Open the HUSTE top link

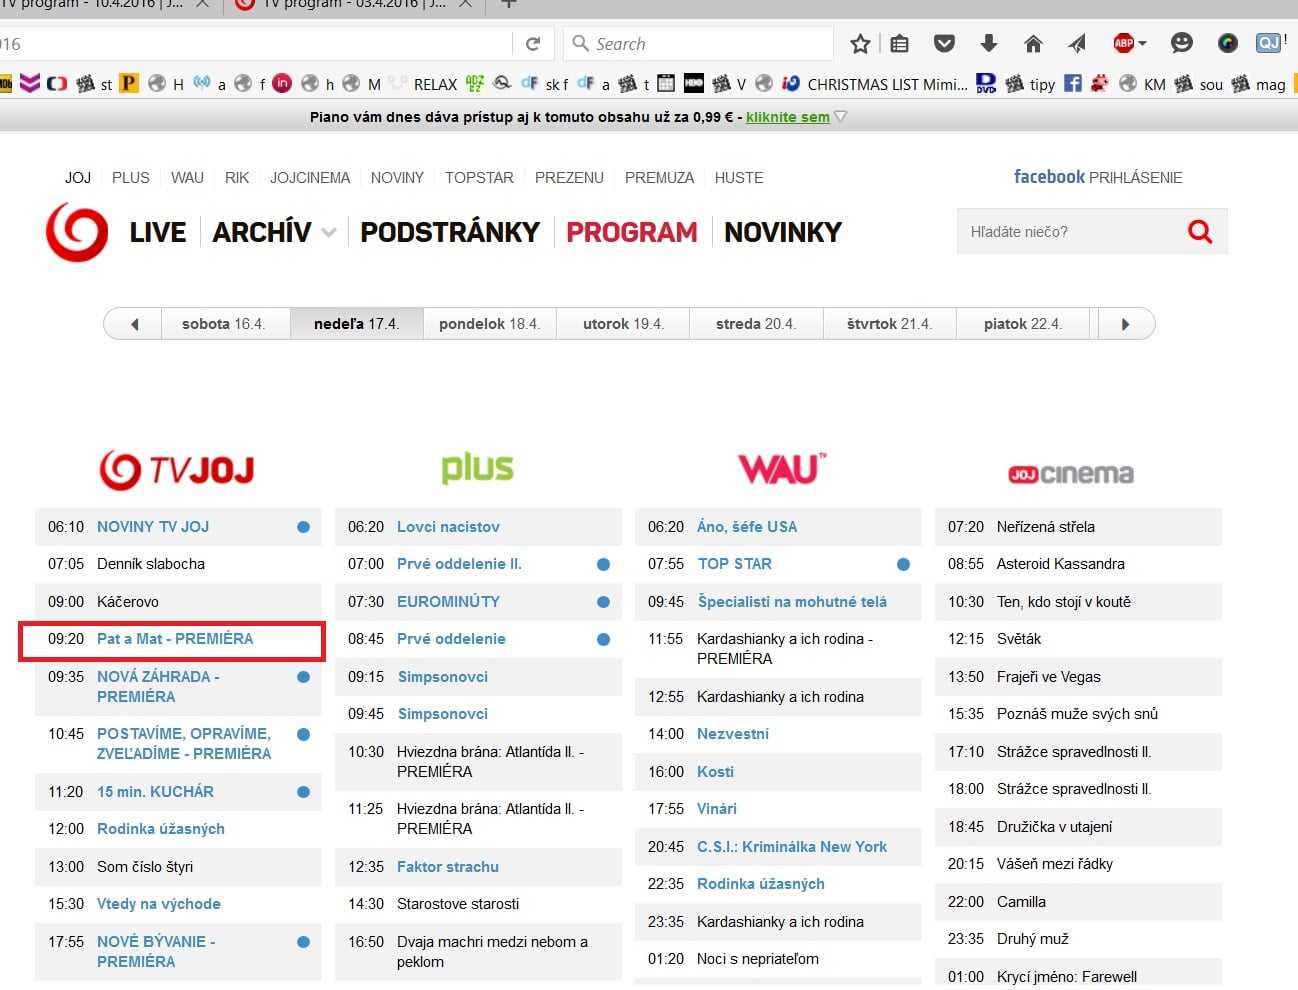739,178
